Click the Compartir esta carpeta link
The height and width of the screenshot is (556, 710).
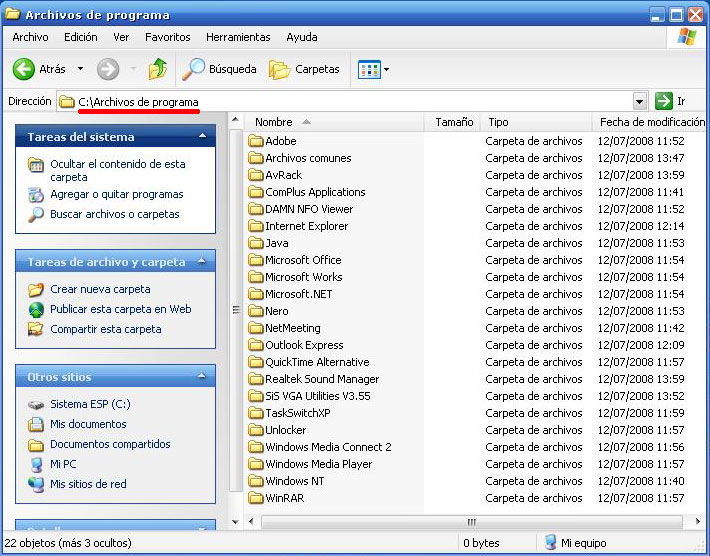click(106, 329)
